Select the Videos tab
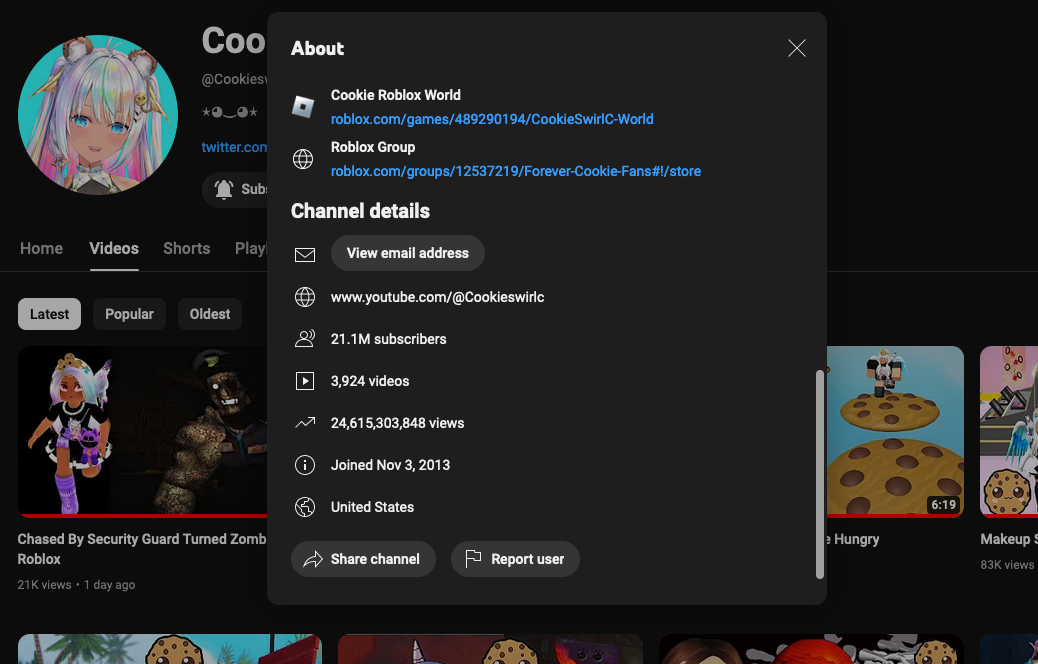This screenshot has height=664, width=1038. pos(114,248)
